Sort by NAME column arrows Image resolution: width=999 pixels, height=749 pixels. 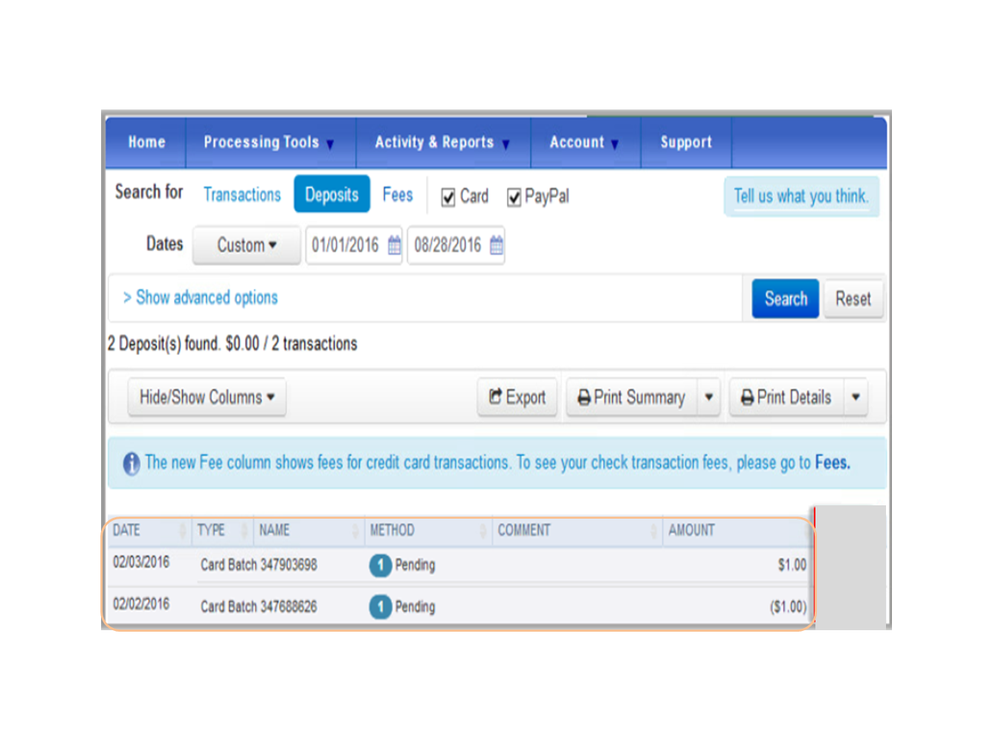click(355, 530)
